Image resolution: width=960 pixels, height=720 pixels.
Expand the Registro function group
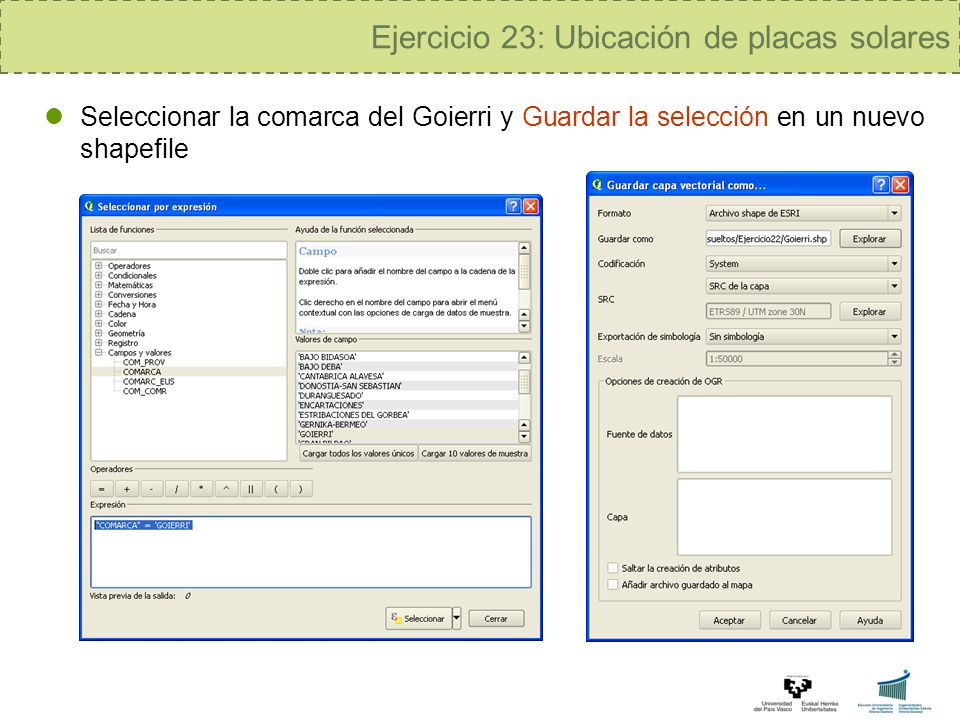click(x=99, y=343)
